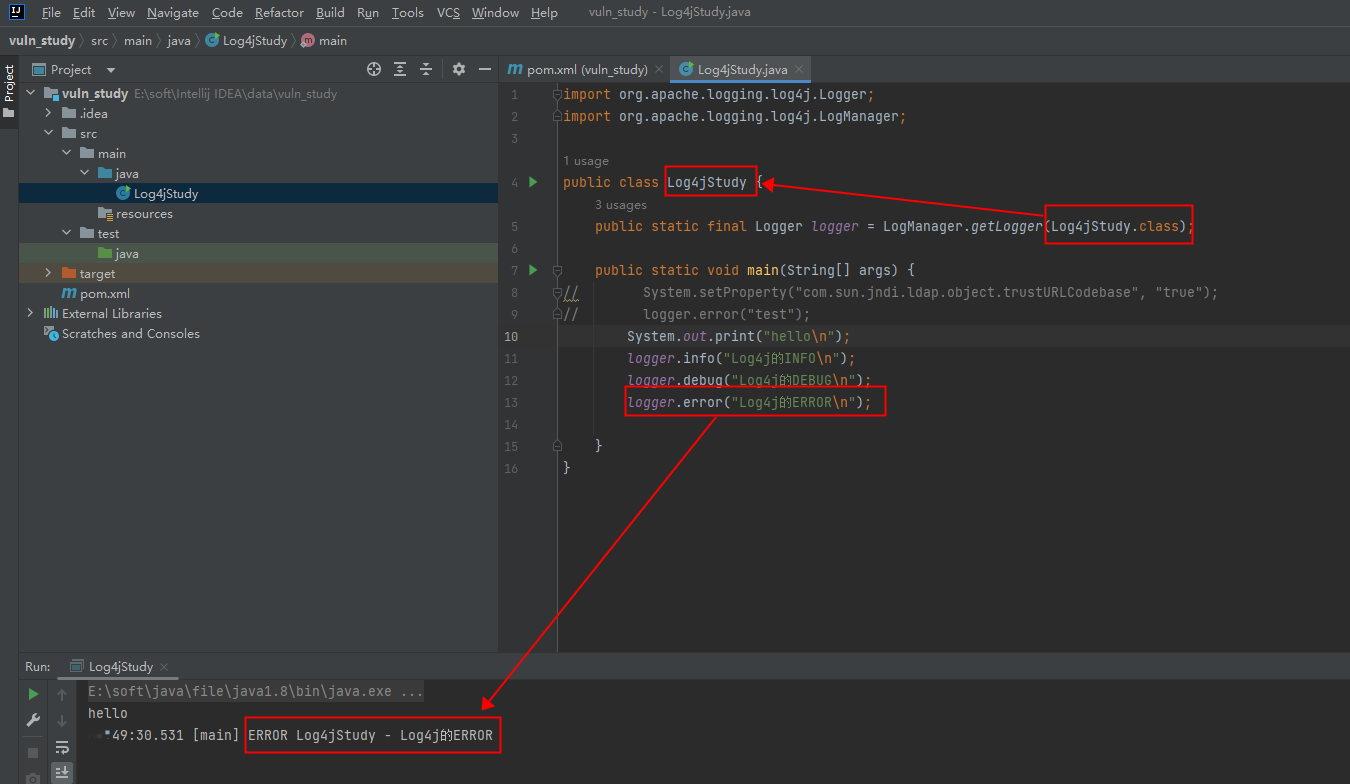Toggle soft-wrap icon in Run console
The image size is (1350, 784).
tap(62, 747)
